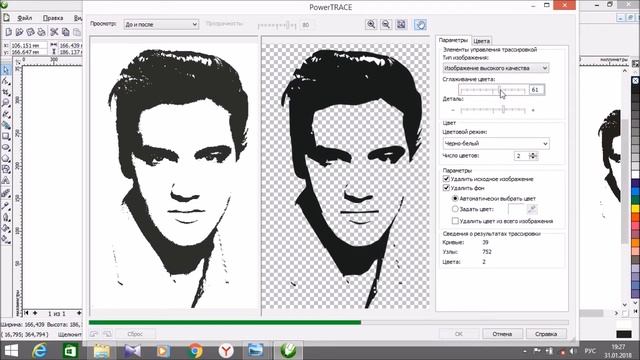The image size is (640, 360).
Task: Click the 'Сглаживание цвета' slider
Action: [493, 90]
